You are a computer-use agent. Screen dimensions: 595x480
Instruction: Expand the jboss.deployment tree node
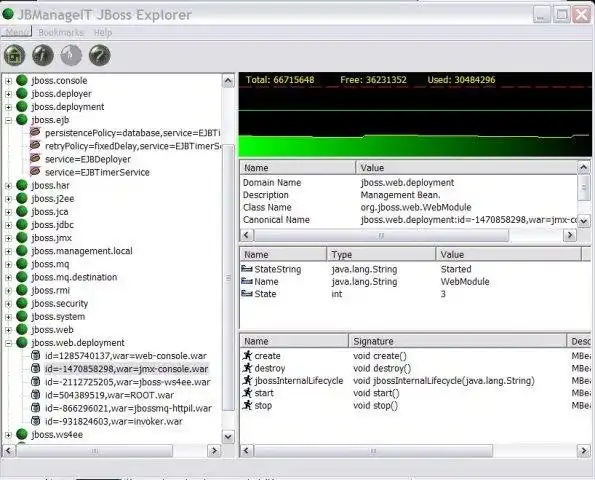8,107
